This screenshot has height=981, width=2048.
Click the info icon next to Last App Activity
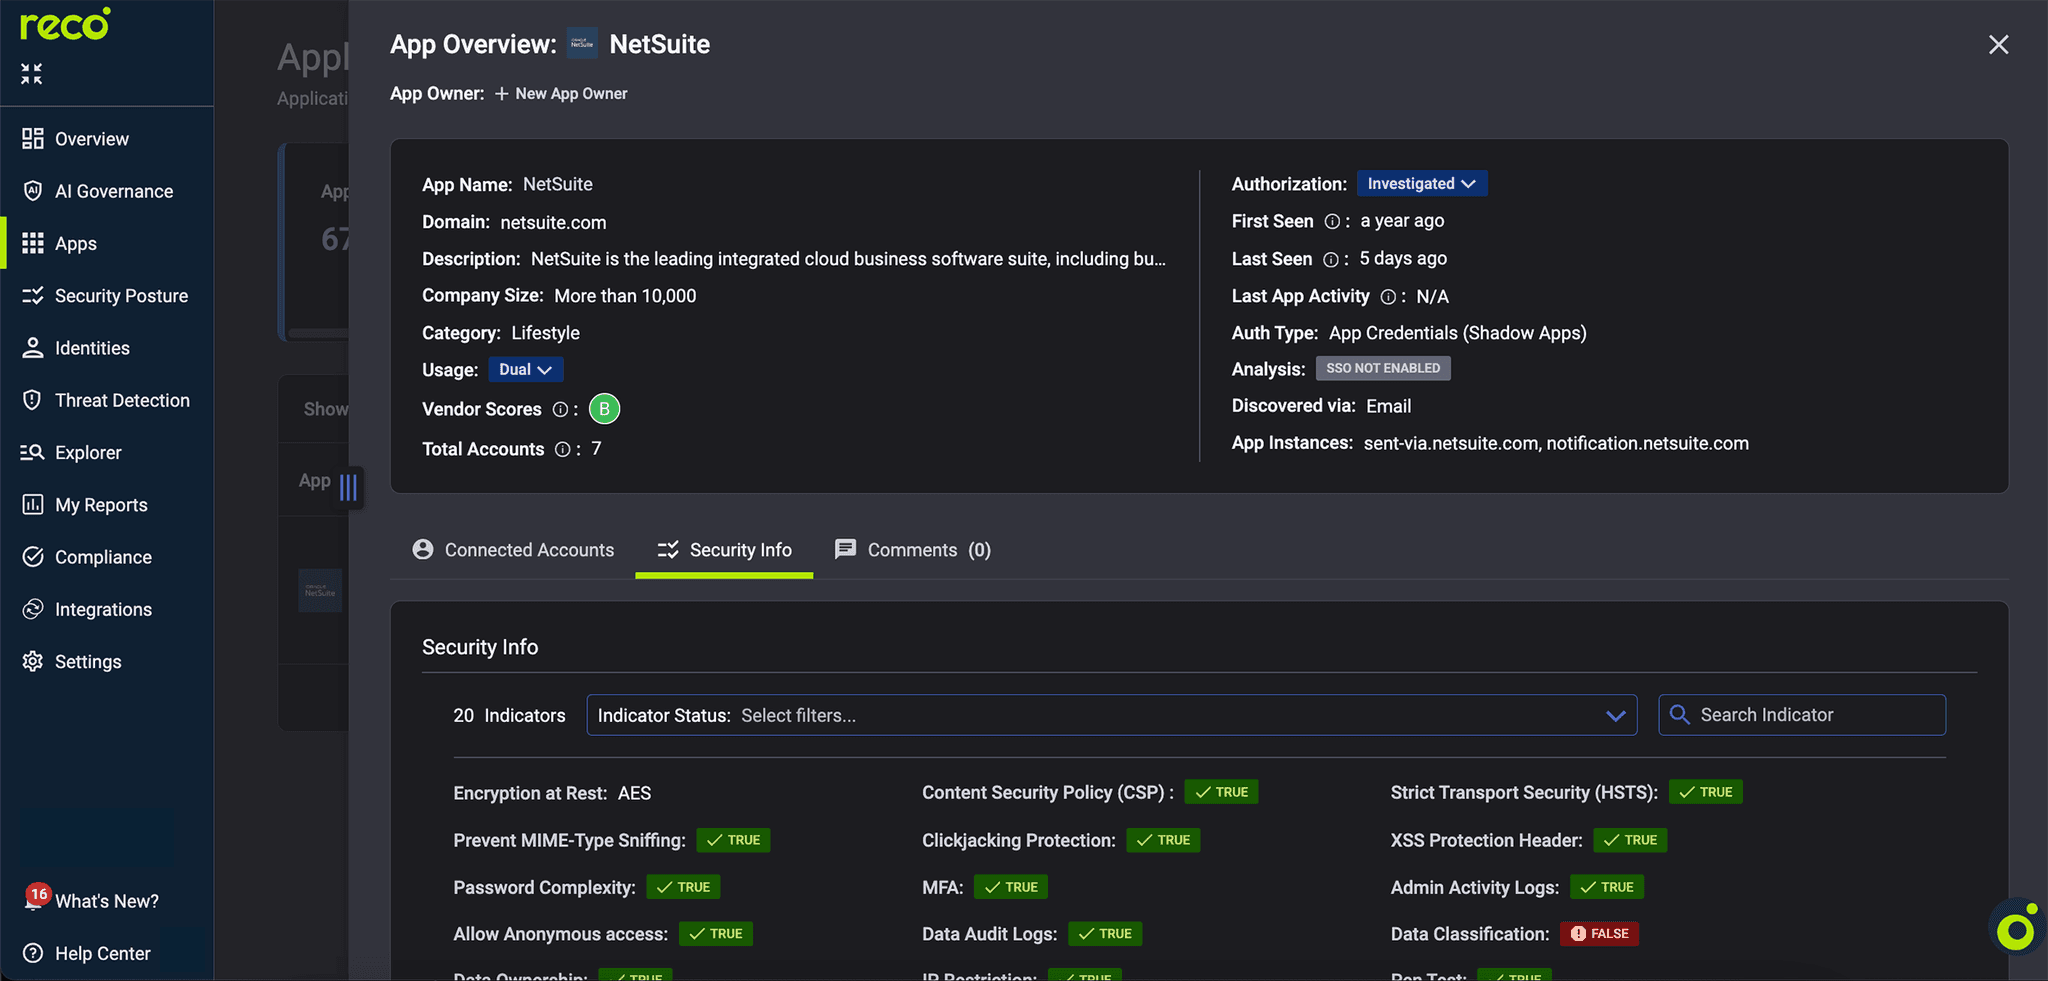pyautogui.click(x=1388, y=297)
